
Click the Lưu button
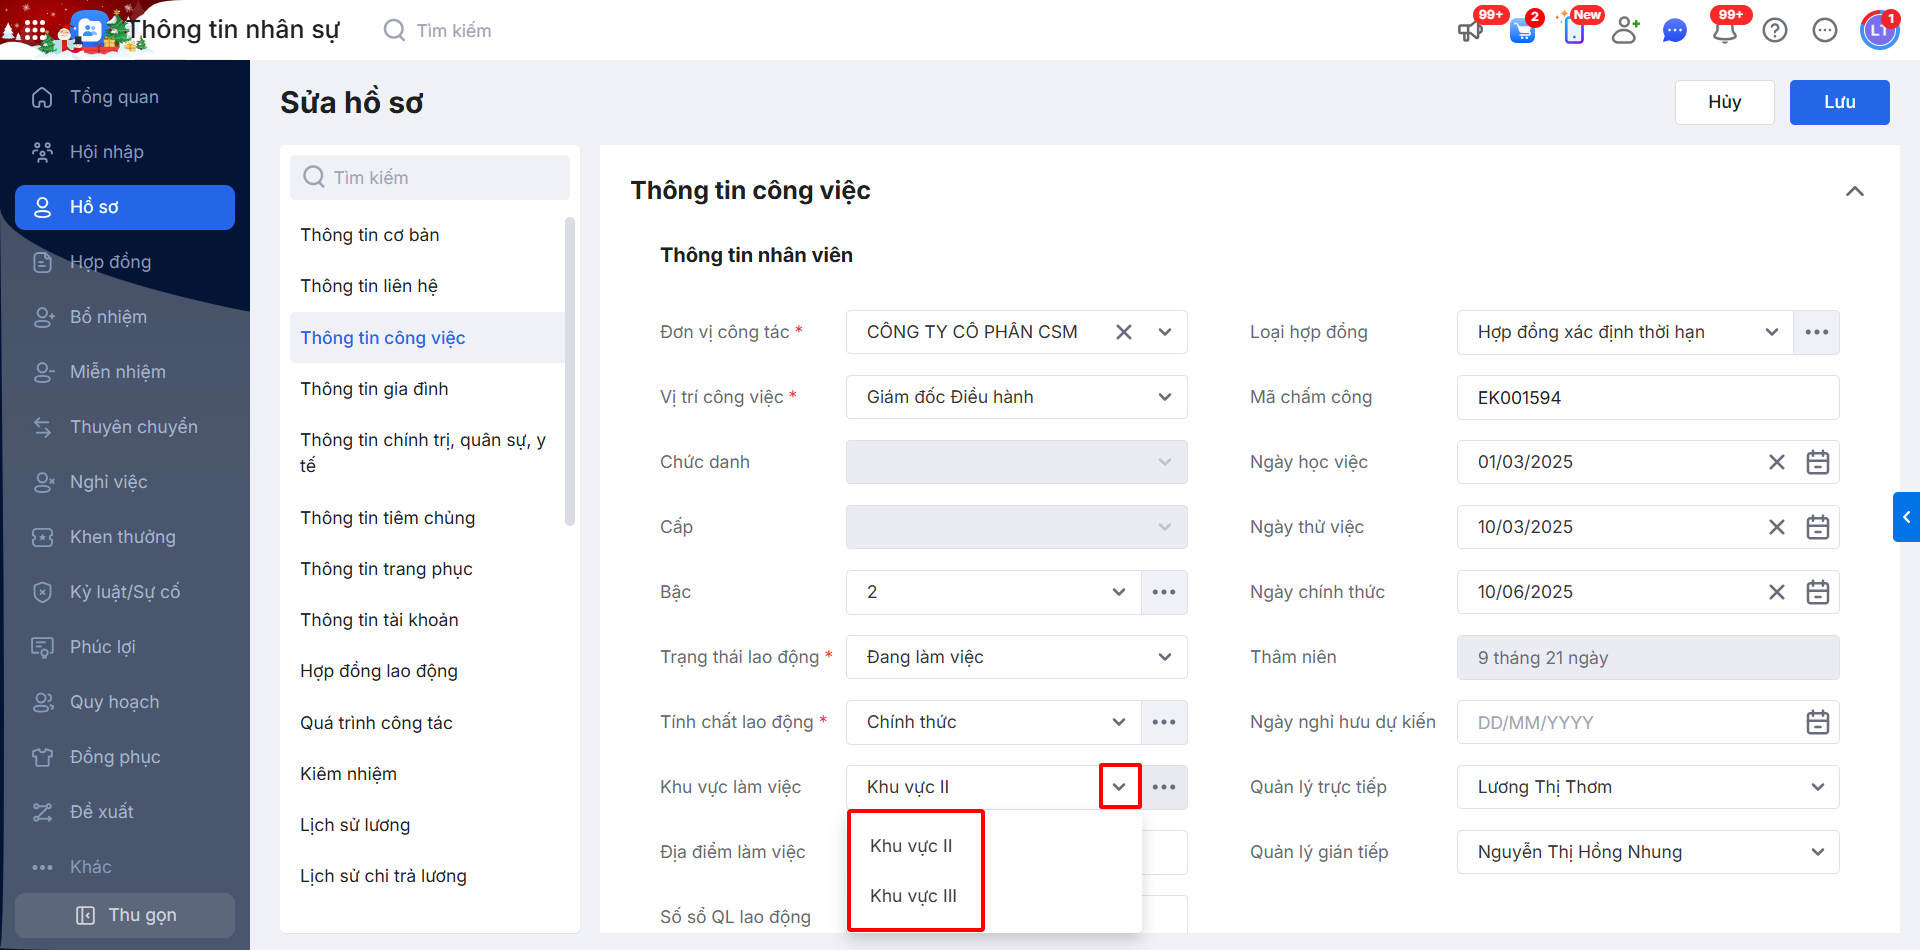point(1839,102)
